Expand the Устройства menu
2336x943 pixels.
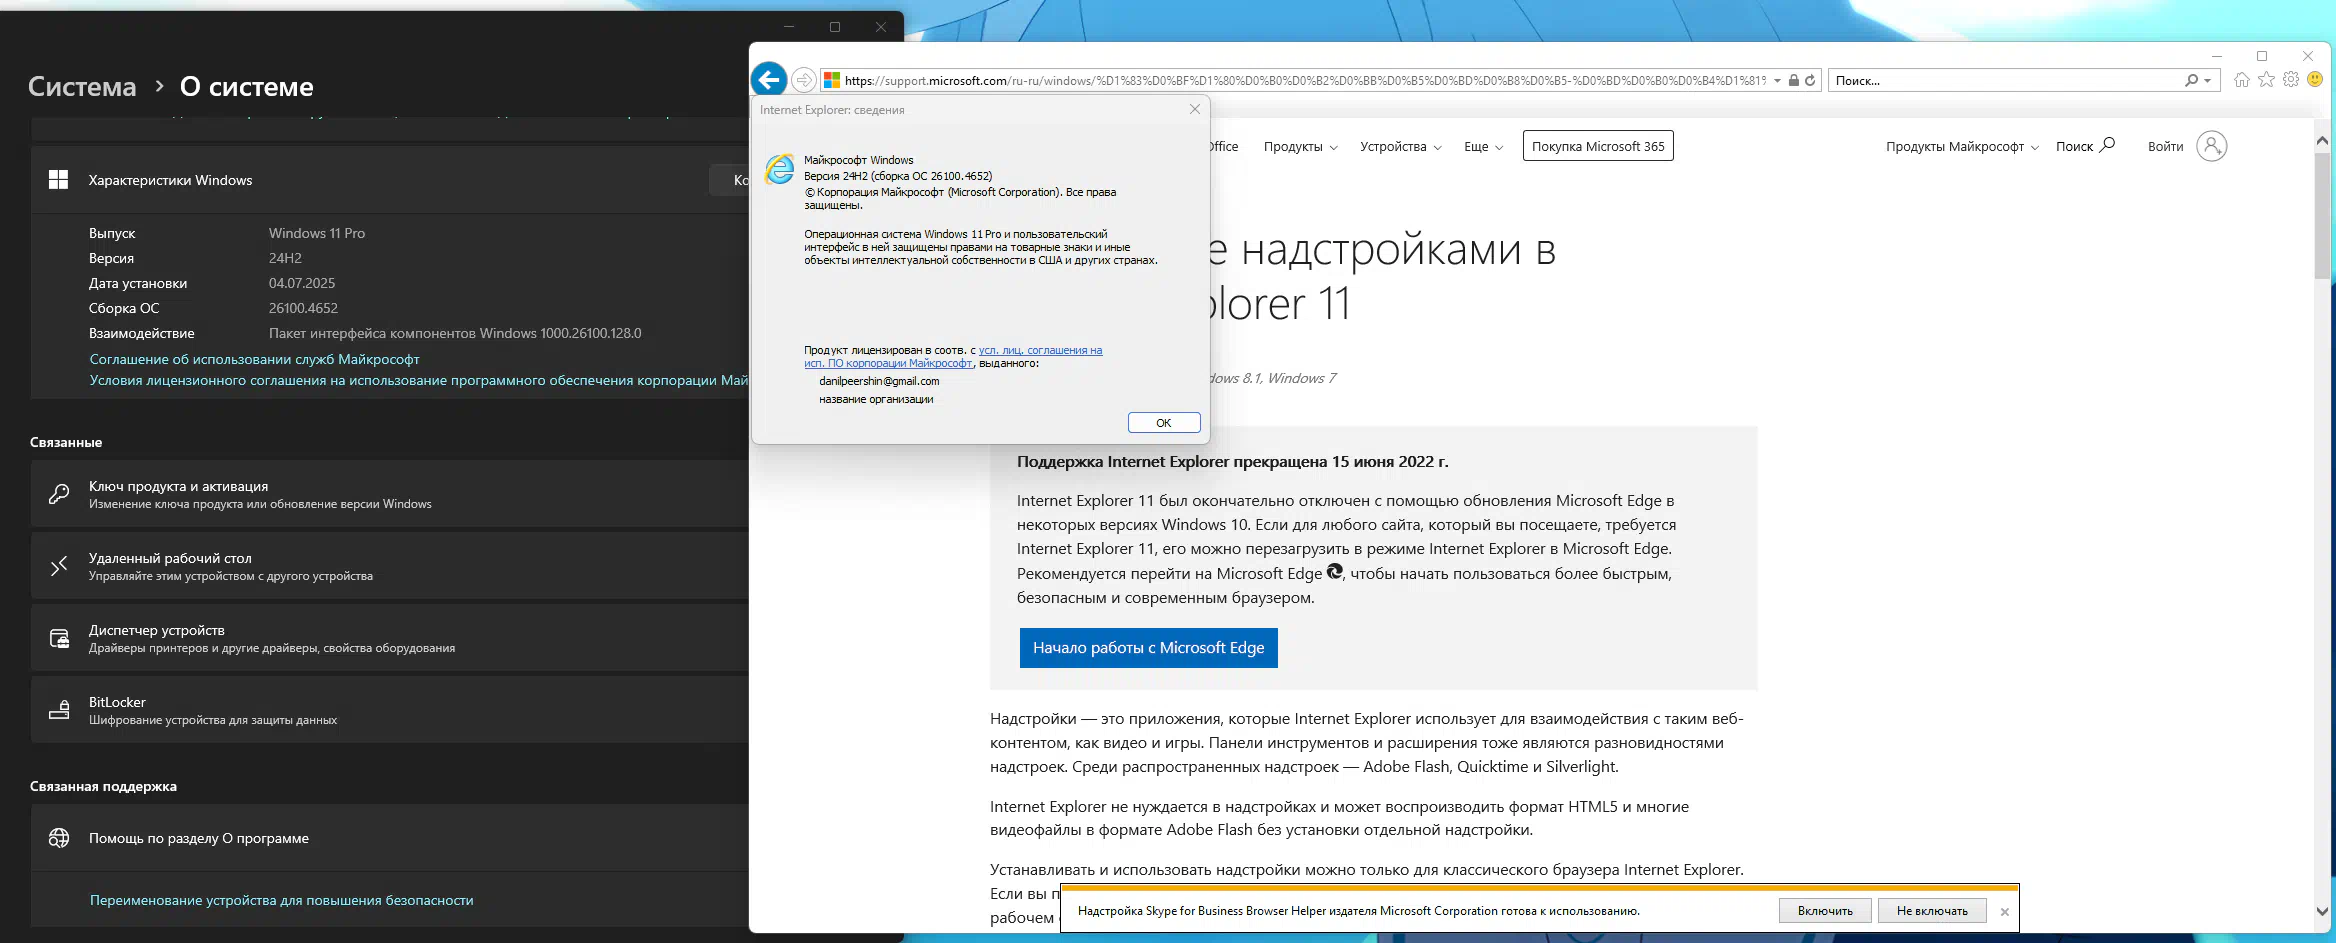point(1400,146)
